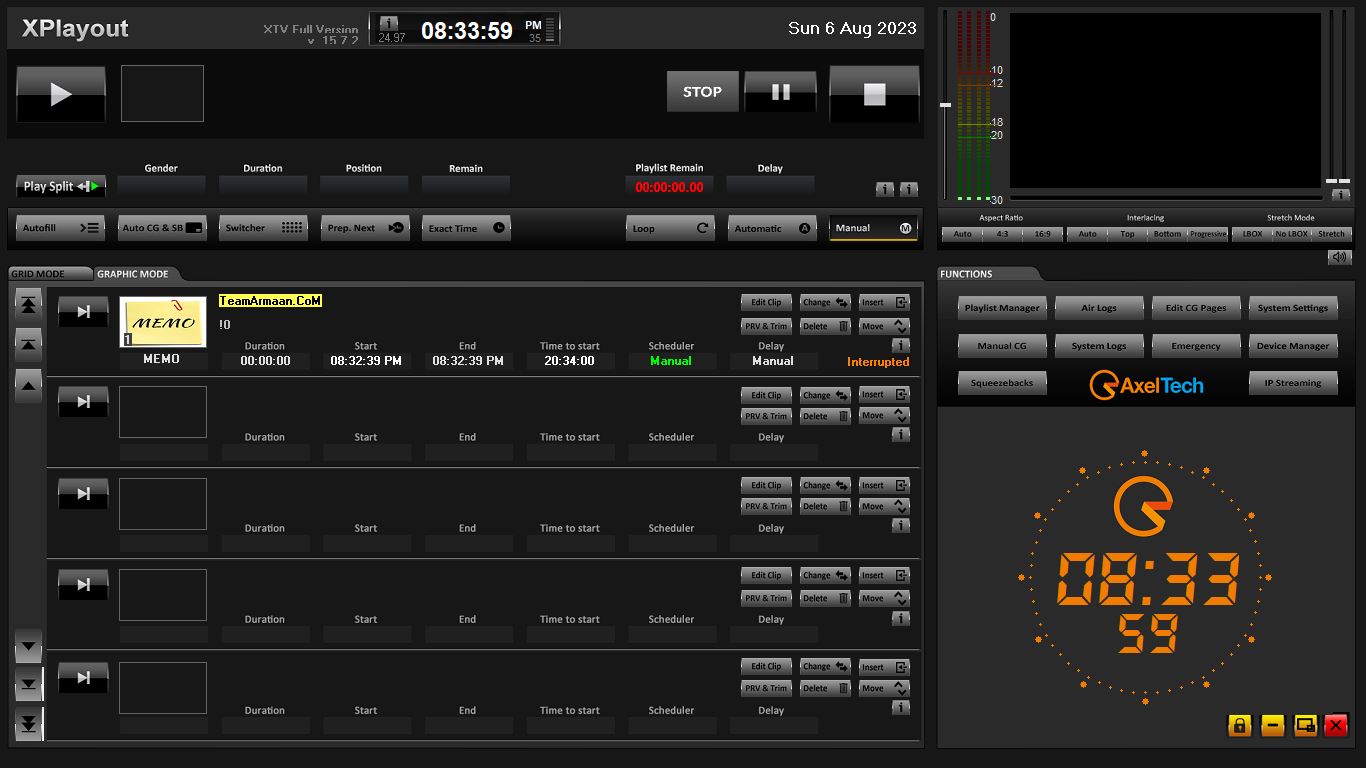The image size is (1366, 768).
Task: Enable Loop playback
Action: point(670,228)
